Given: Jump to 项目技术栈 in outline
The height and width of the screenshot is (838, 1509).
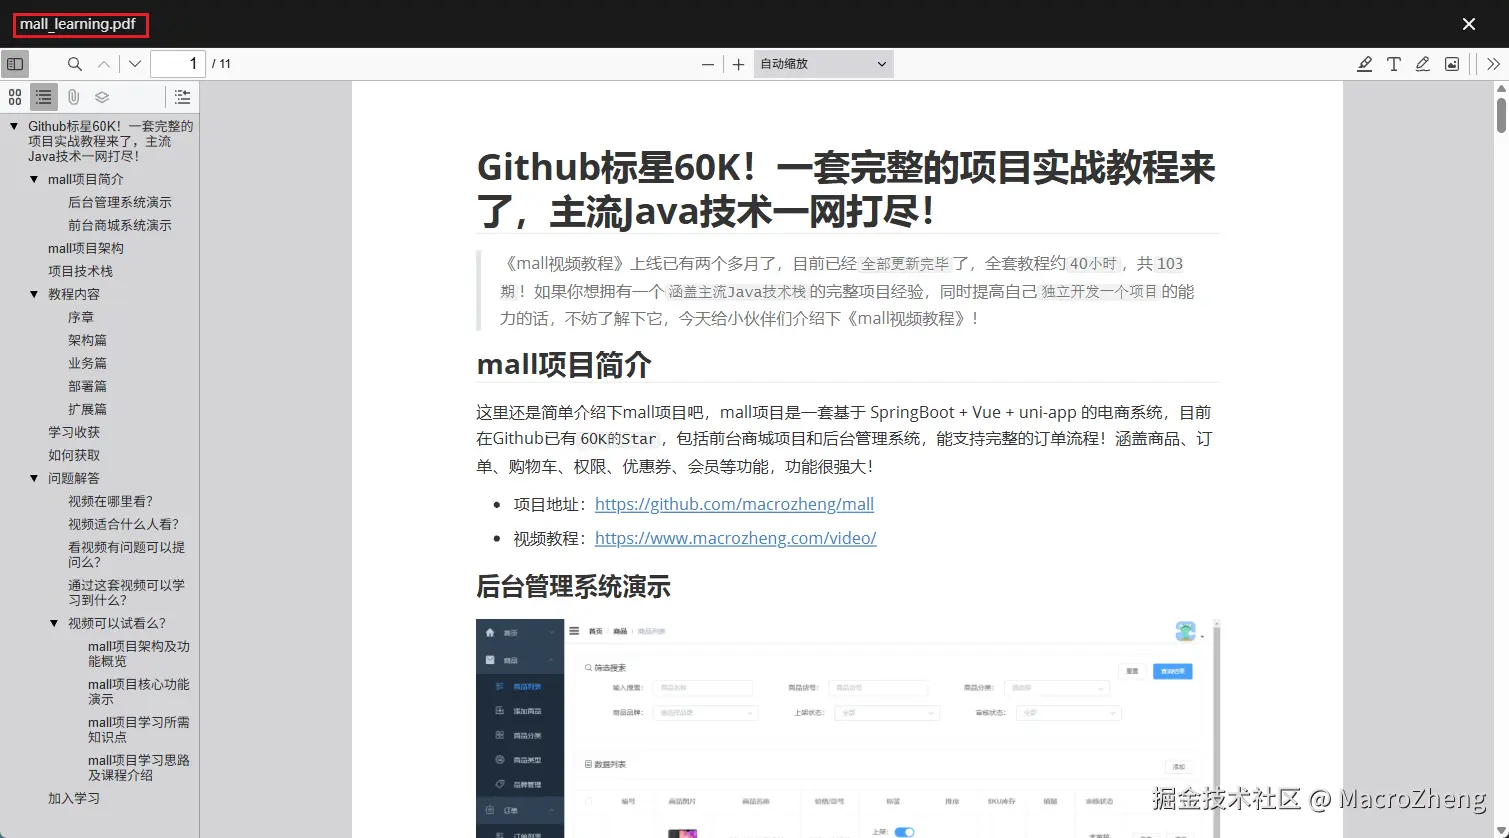Looking at the screenshot, I should tap(80, 271).
